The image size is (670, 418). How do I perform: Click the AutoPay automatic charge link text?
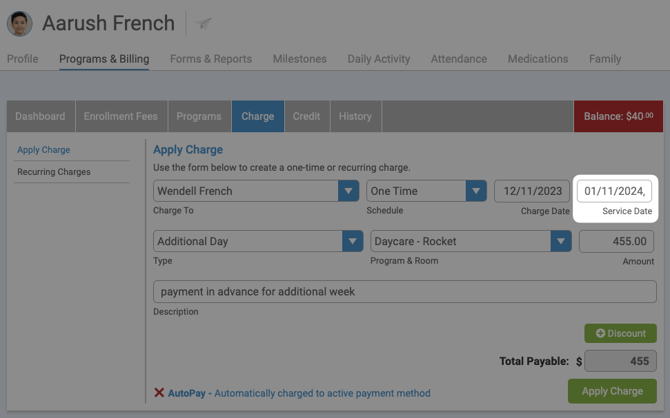pyautogui.click(x=299, y=393)
